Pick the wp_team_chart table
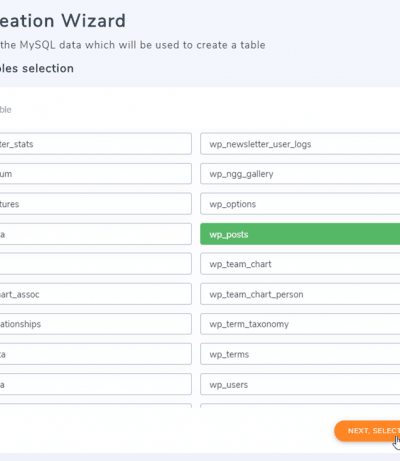Image resolution: width=400 pixels, height=461 pixels. tap(300, 264)
